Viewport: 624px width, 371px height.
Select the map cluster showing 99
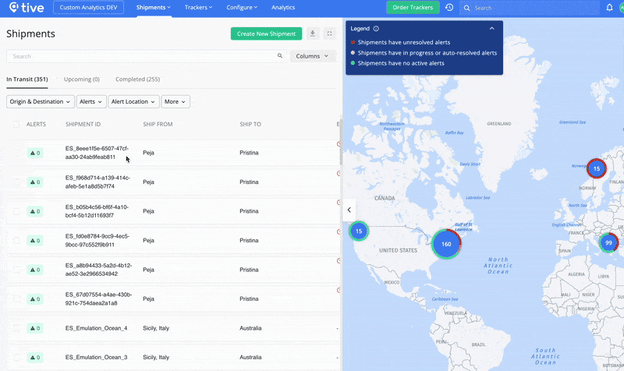click(608, 242)
